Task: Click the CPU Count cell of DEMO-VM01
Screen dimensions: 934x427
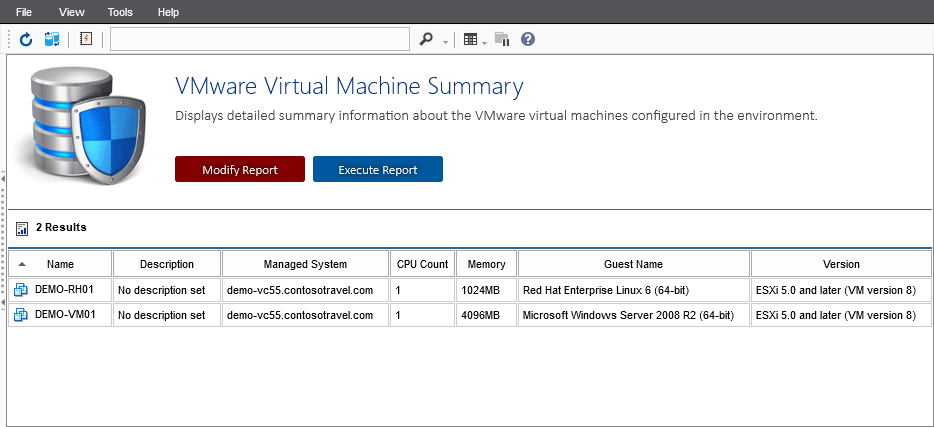Action: click(422, 314)
